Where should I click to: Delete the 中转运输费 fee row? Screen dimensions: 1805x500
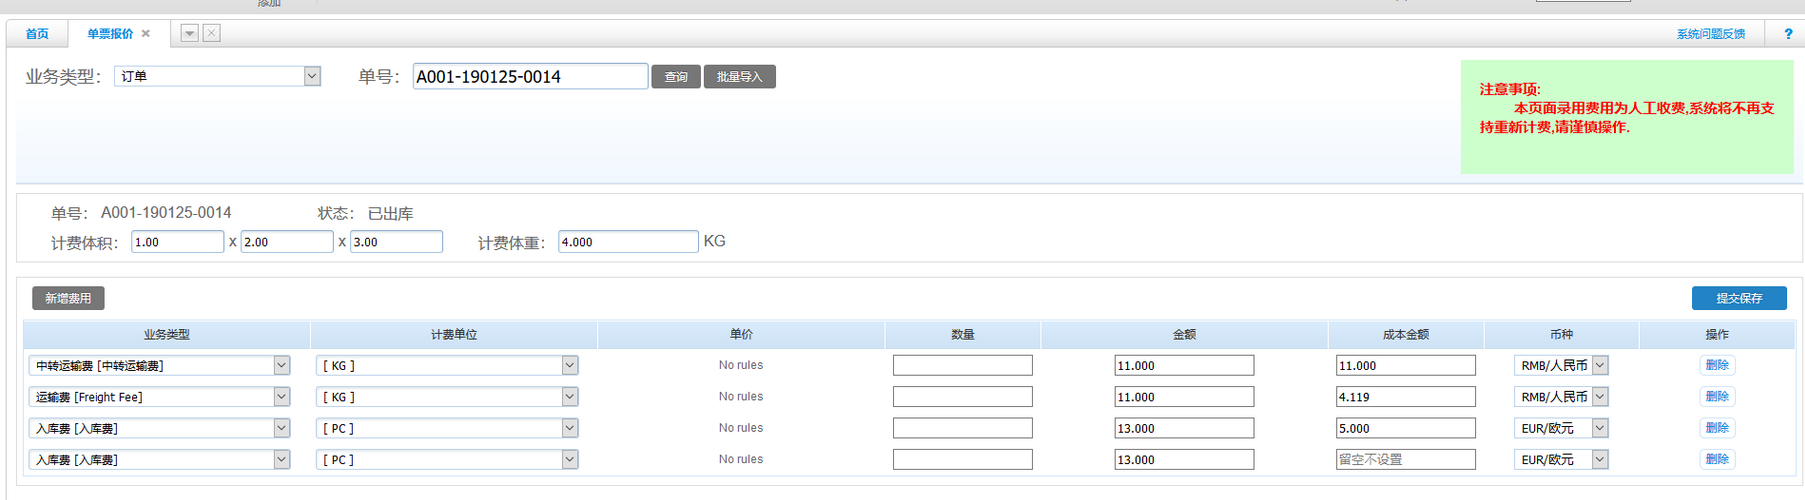[1717, 365]
